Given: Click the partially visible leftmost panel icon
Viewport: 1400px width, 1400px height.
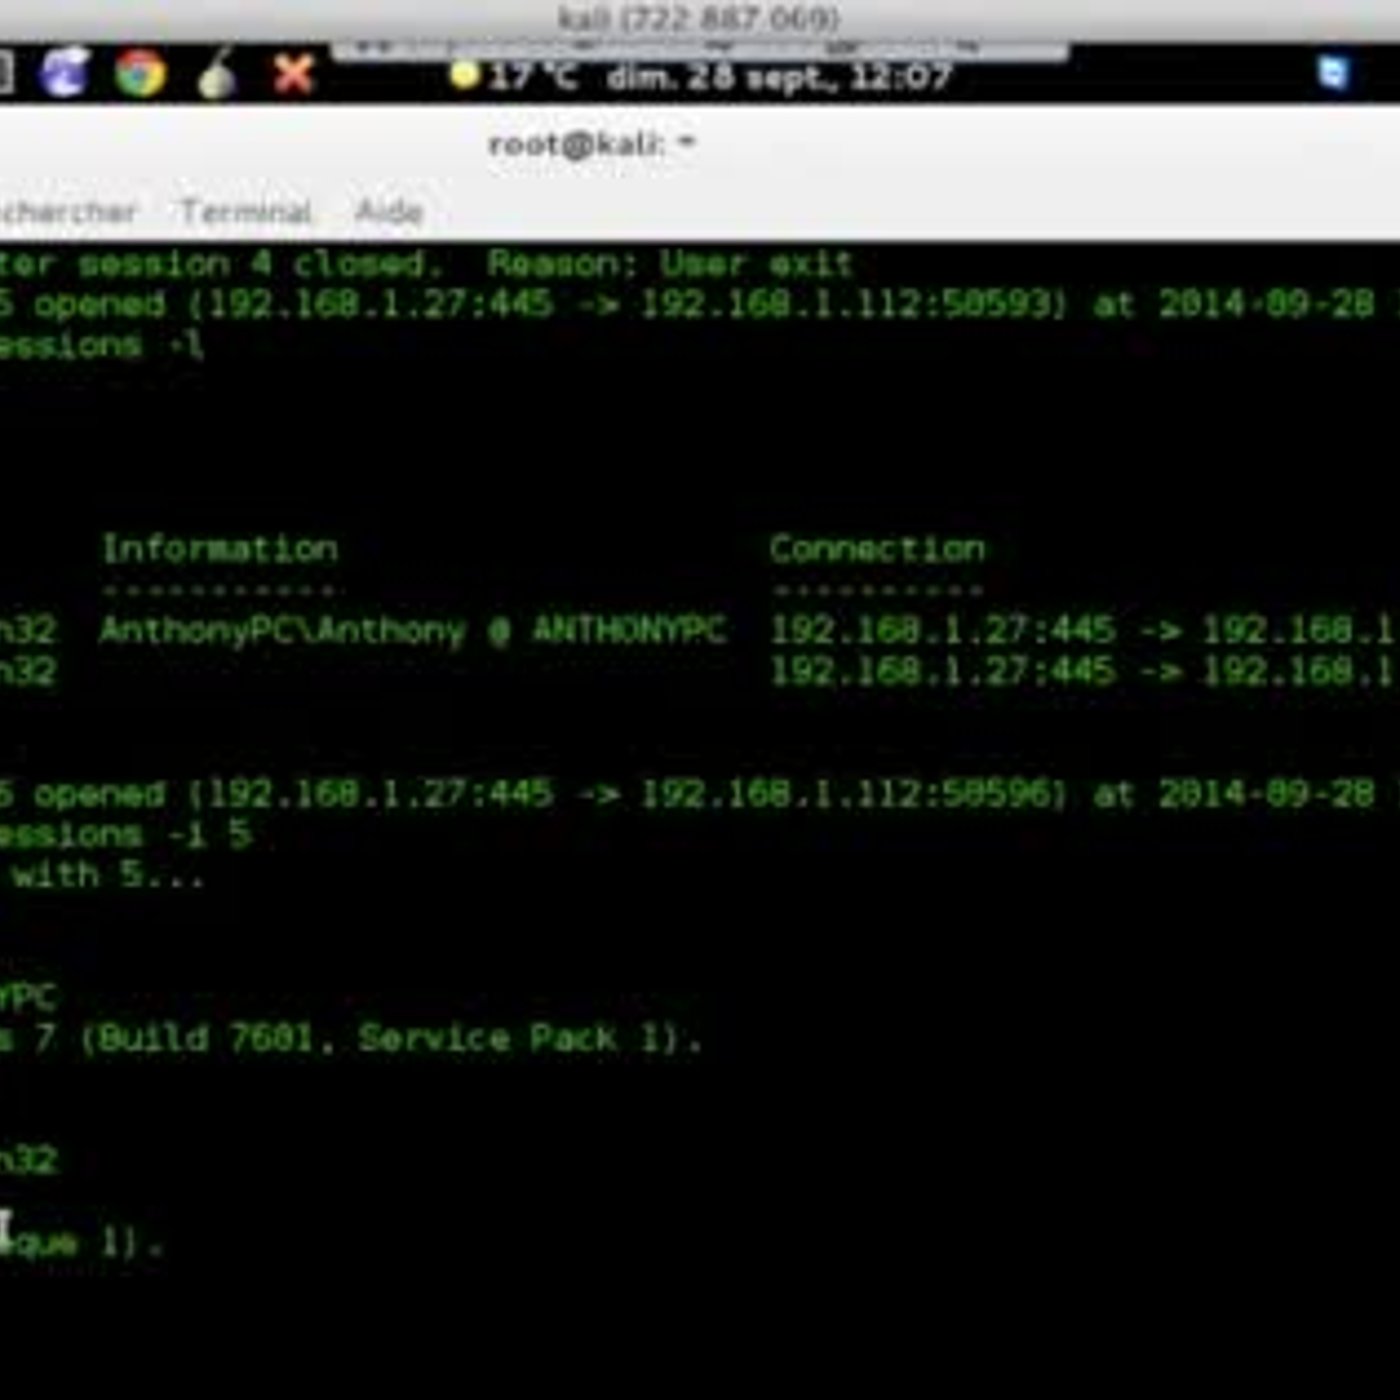Looking at the screenshot, I should tap(6, 73).
